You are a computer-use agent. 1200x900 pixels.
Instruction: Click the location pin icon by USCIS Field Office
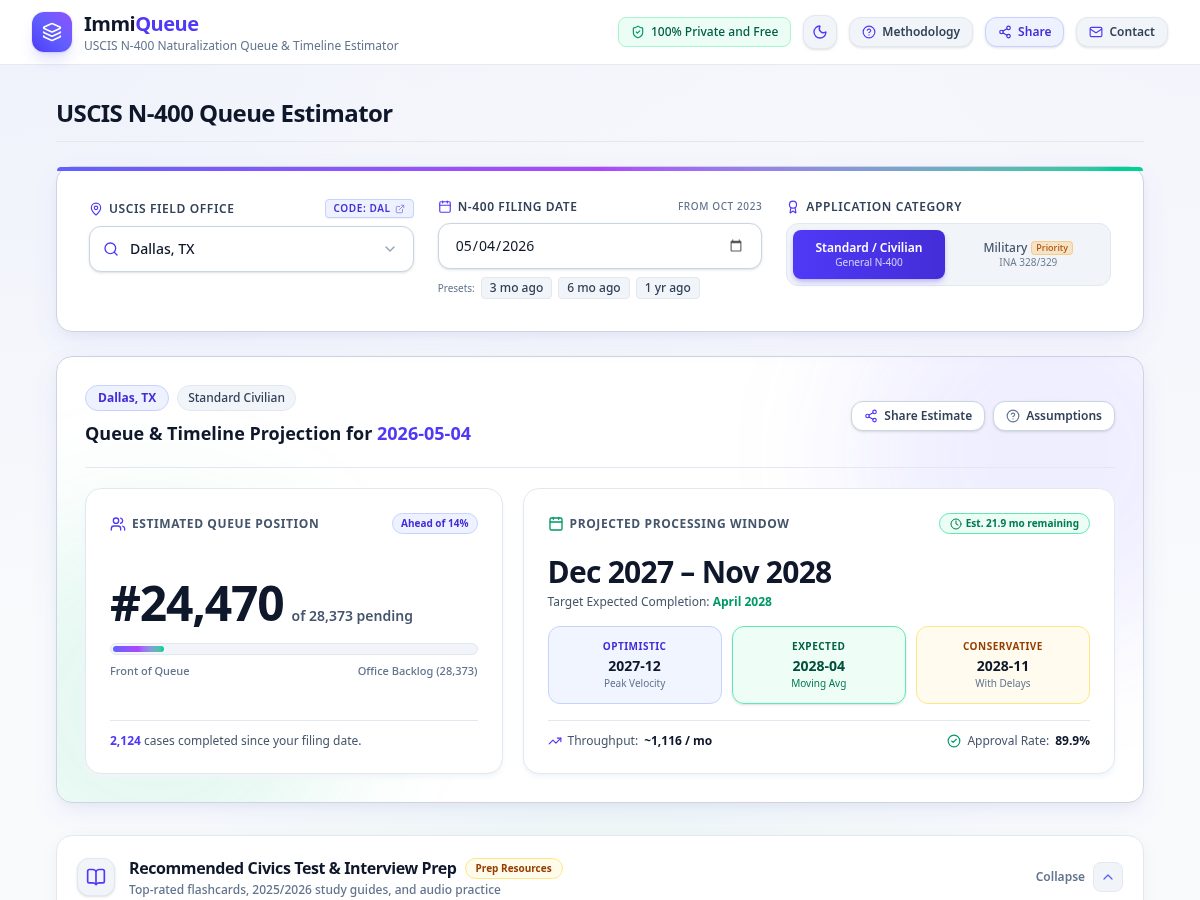pos(96,209)
